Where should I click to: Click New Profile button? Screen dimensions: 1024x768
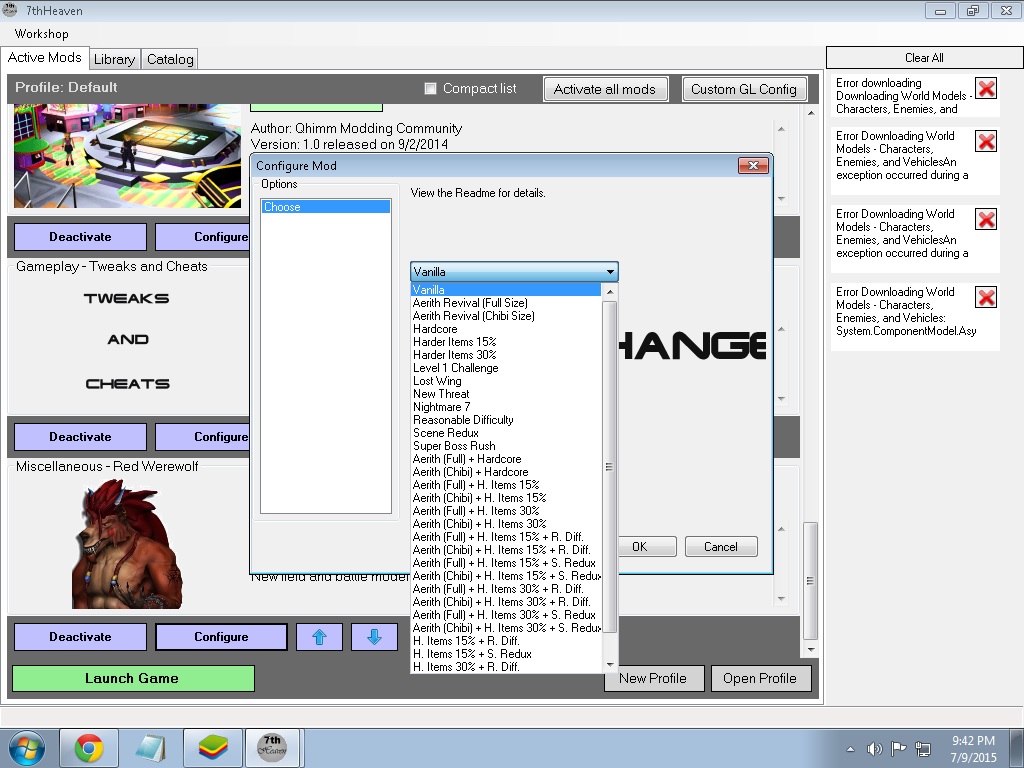click(x=652, y=679)
